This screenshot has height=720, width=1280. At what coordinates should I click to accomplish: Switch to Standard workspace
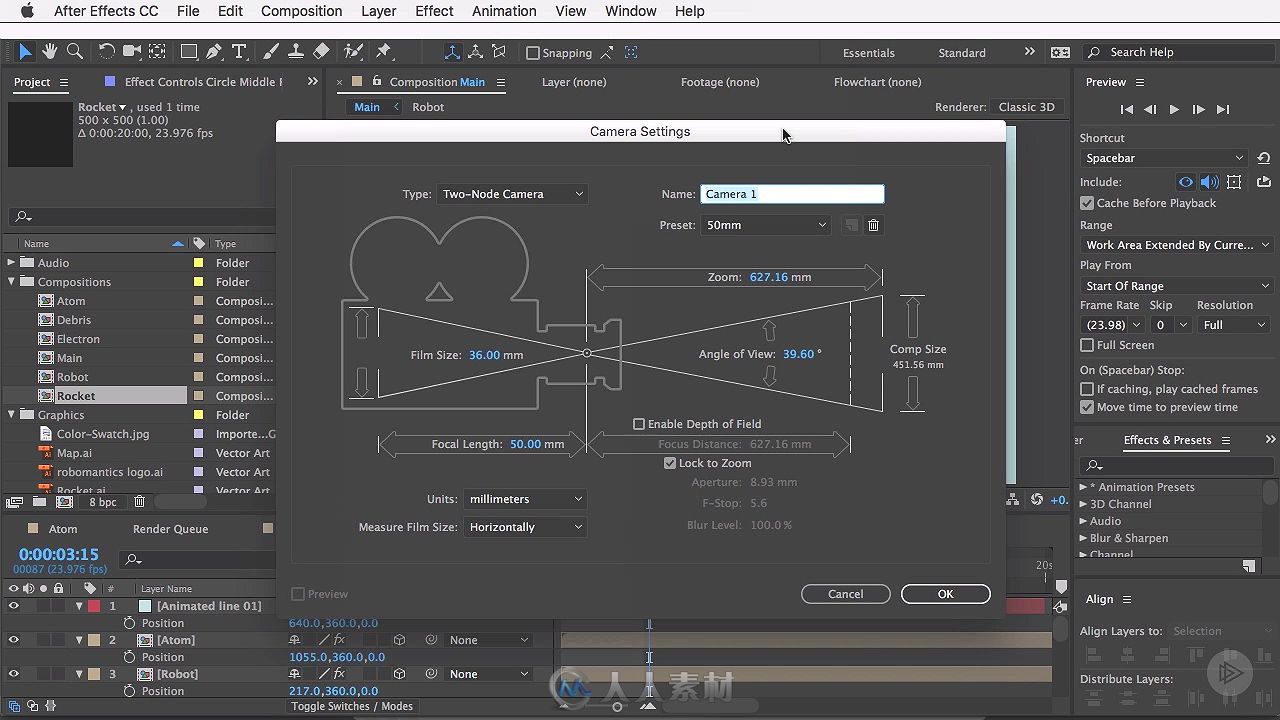tap(961, 53)
